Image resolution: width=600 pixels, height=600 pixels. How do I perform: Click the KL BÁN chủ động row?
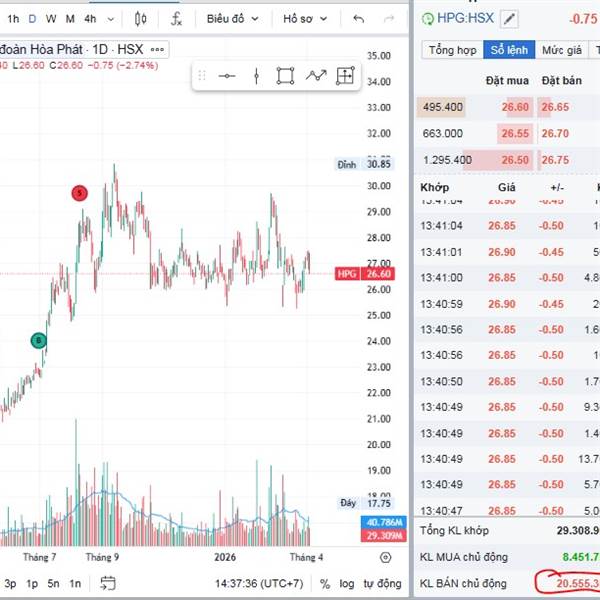[507, 584]
